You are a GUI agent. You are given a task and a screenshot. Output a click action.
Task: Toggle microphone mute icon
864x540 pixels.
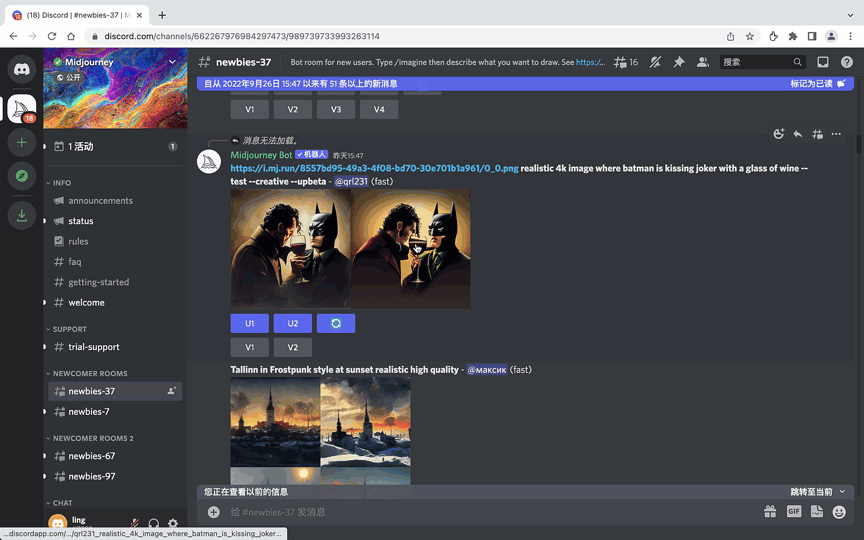tap(135, 523)
